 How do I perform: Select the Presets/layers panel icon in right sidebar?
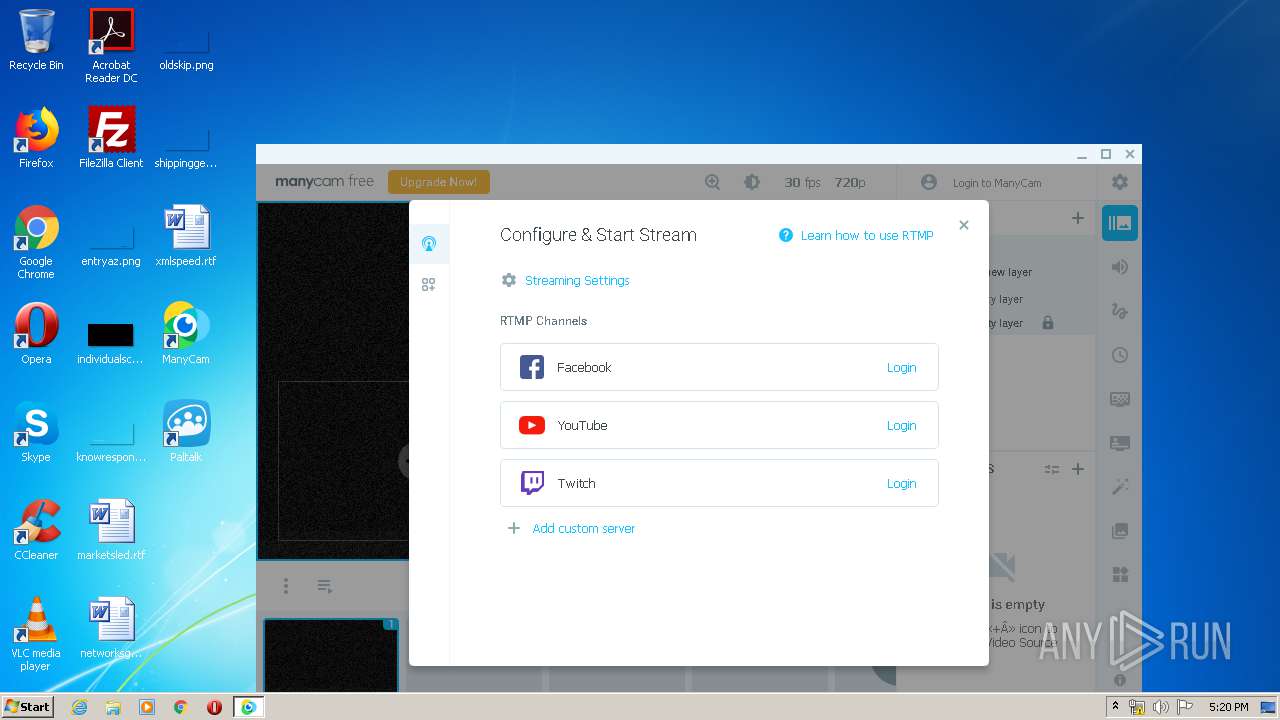coord(1120,223)
